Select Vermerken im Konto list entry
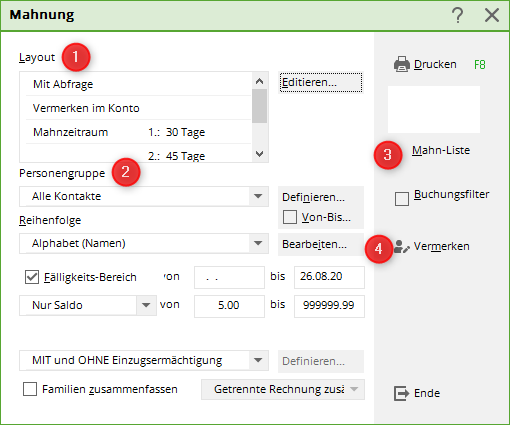Image resolution: width=510 pixels, height=425 pixels. point(138,108)
